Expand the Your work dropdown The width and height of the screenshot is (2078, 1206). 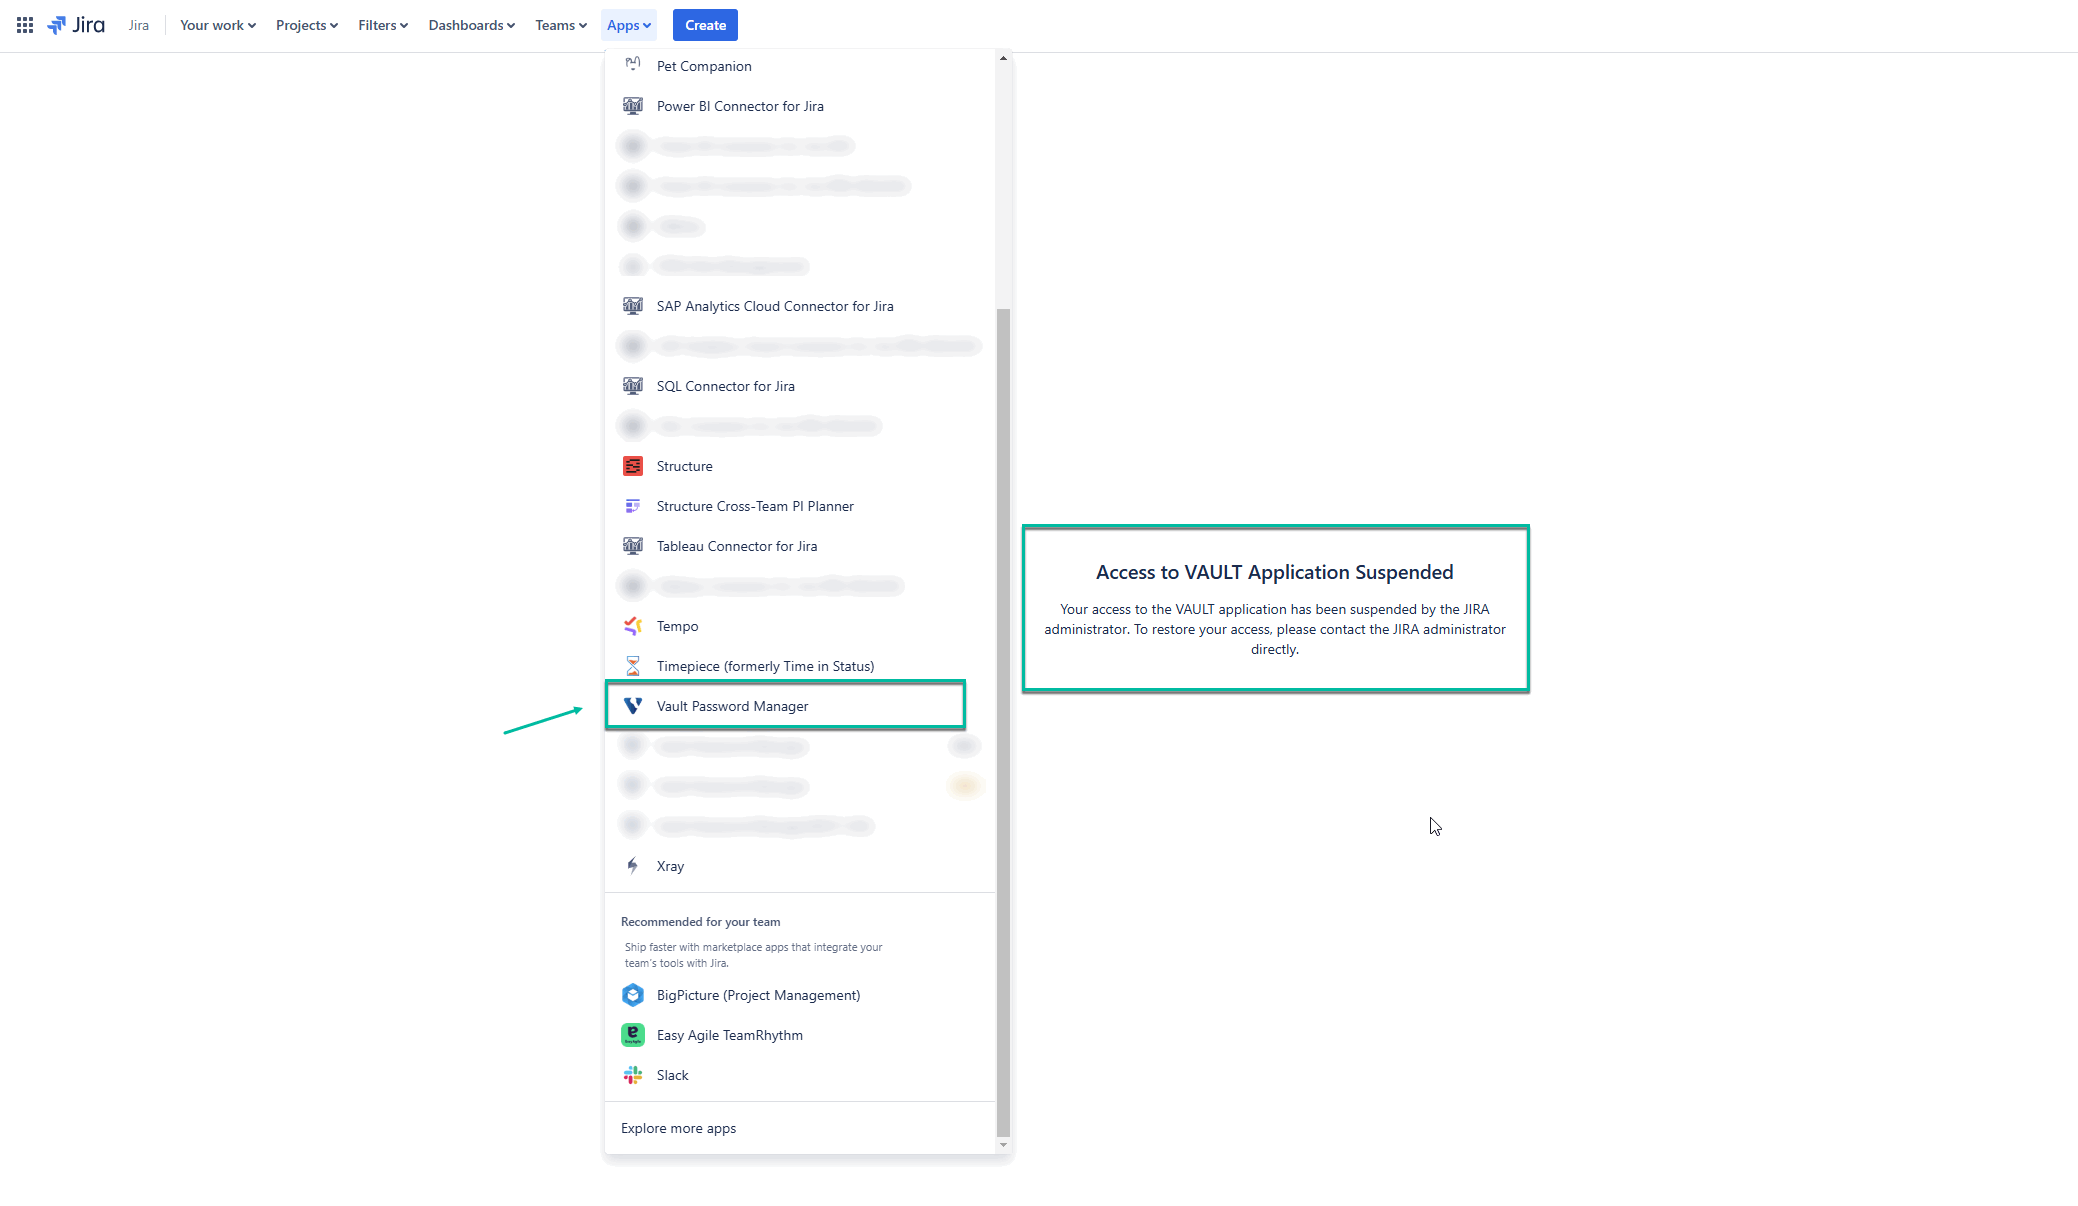pyautogui.click(x=217, y=25)
